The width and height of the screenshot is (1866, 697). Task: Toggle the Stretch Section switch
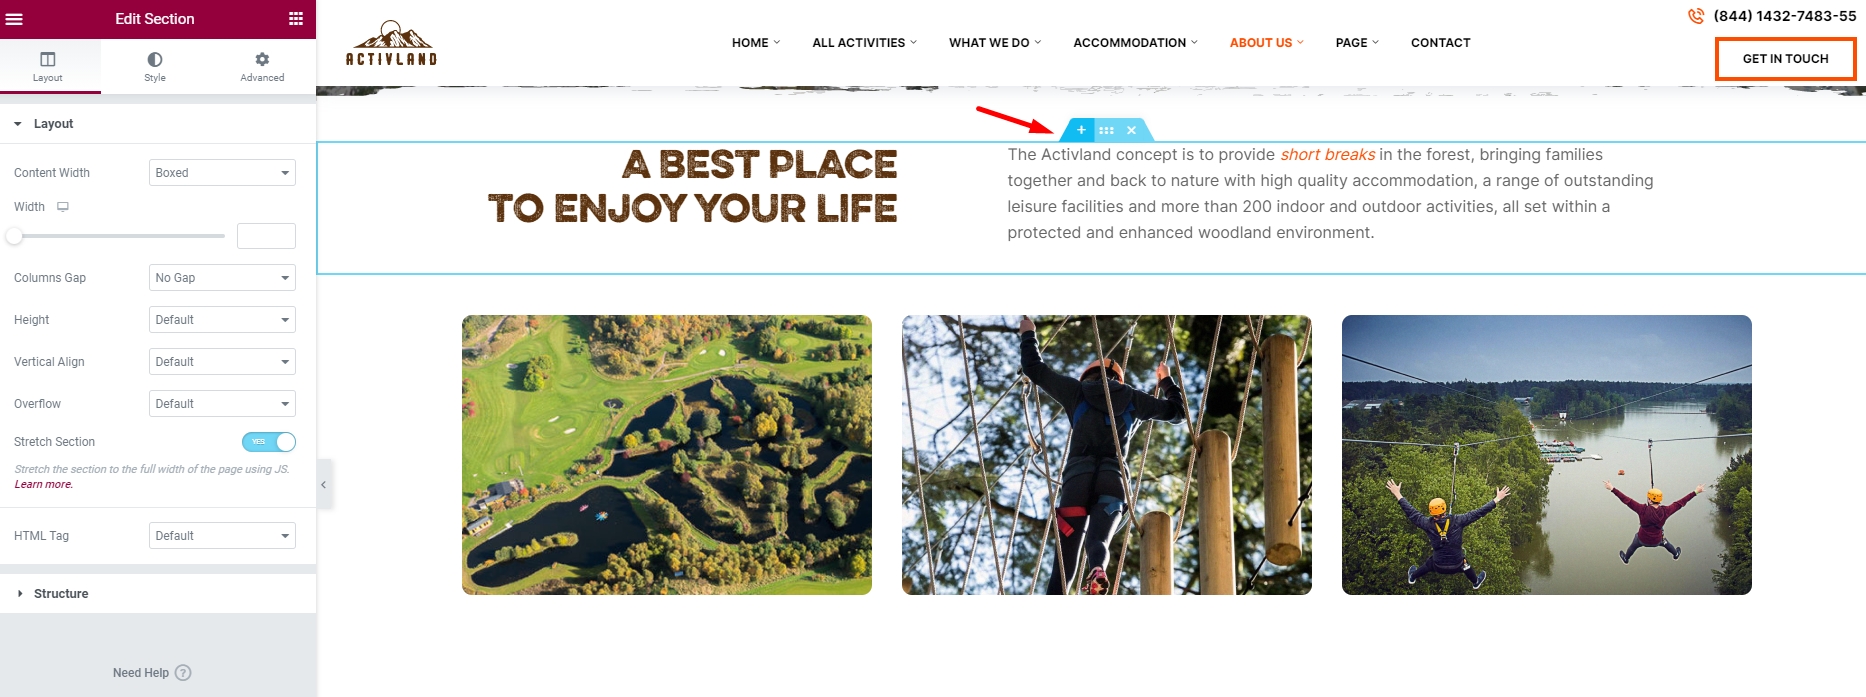(x=269, y=442)
